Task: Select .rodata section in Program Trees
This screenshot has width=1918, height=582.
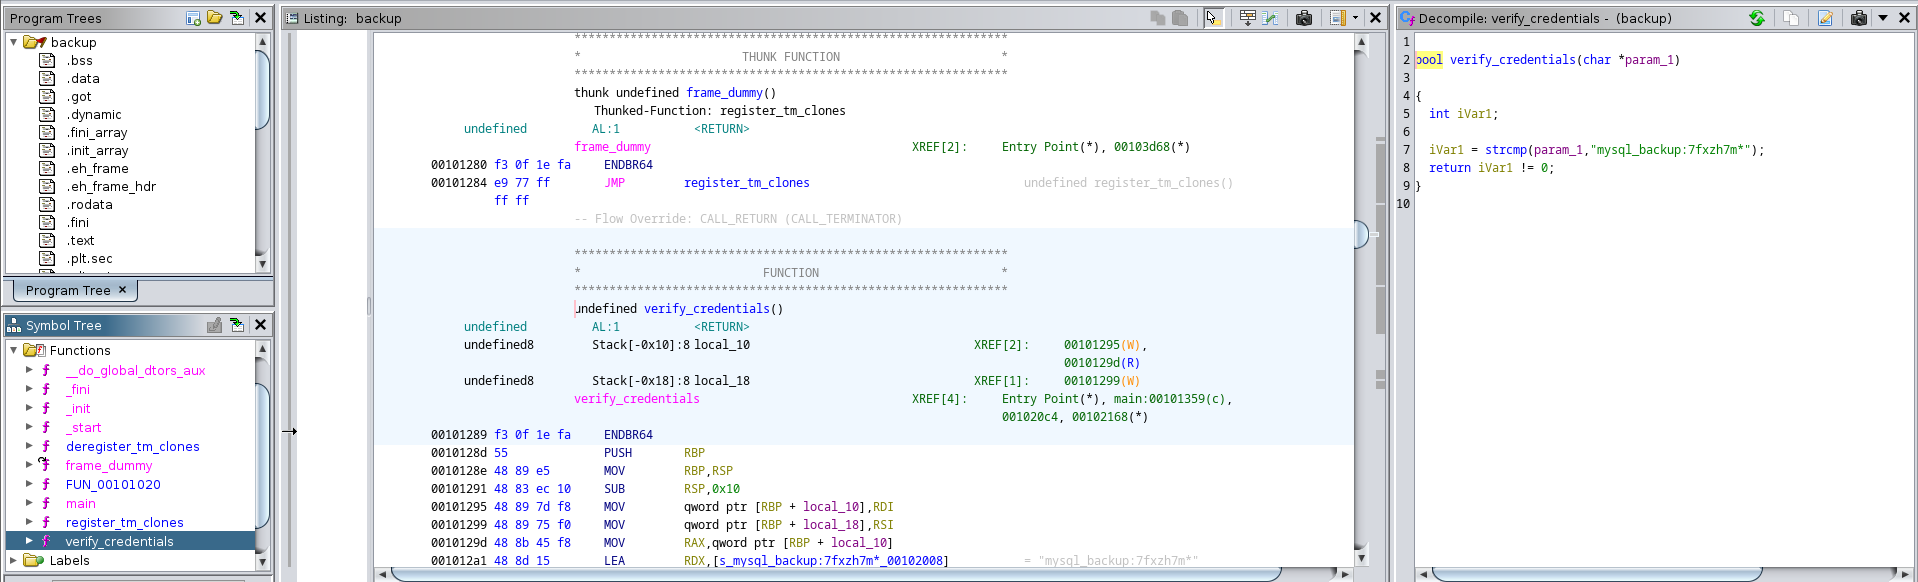Action: coord(89,205)
